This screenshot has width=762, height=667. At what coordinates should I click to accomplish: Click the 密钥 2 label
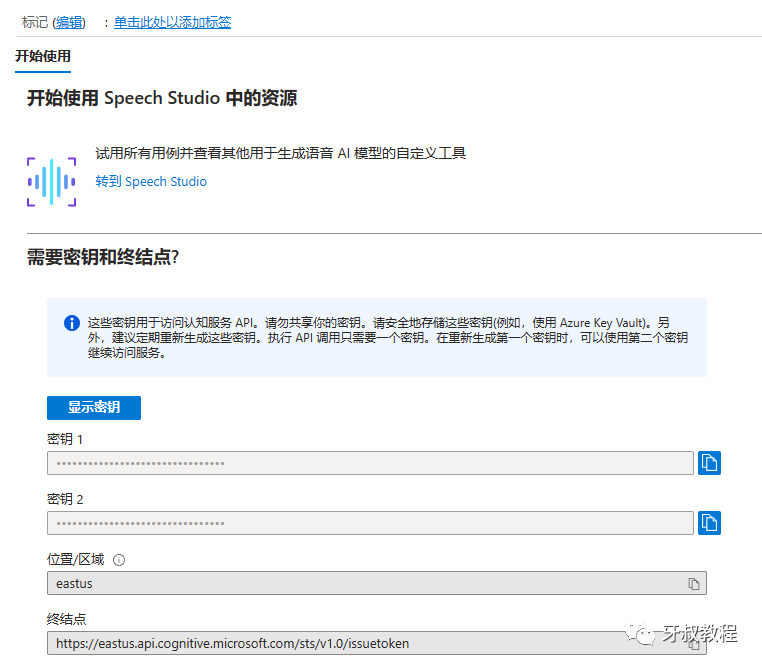[x=65, y=499]
